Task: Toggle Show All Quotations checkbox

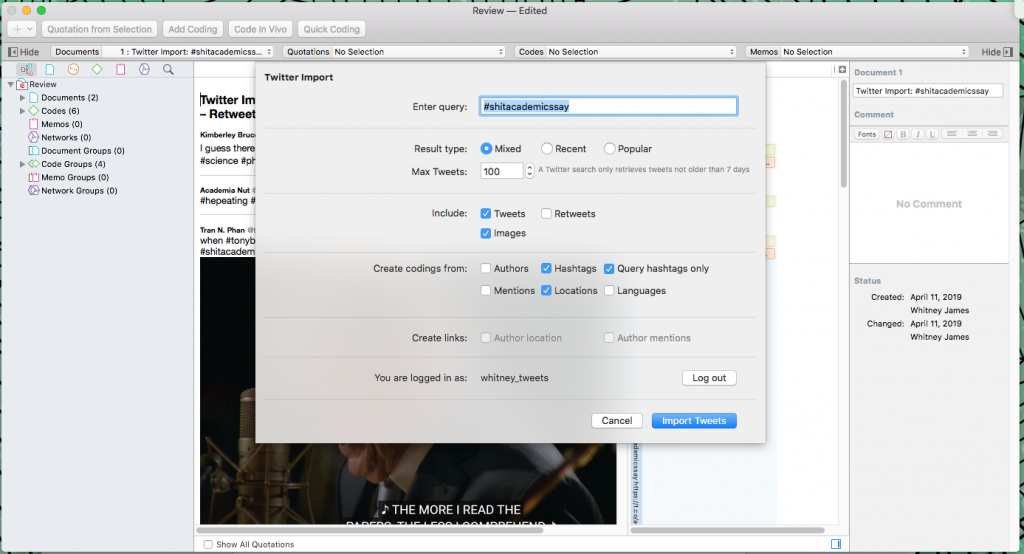Action: [208, 544]
